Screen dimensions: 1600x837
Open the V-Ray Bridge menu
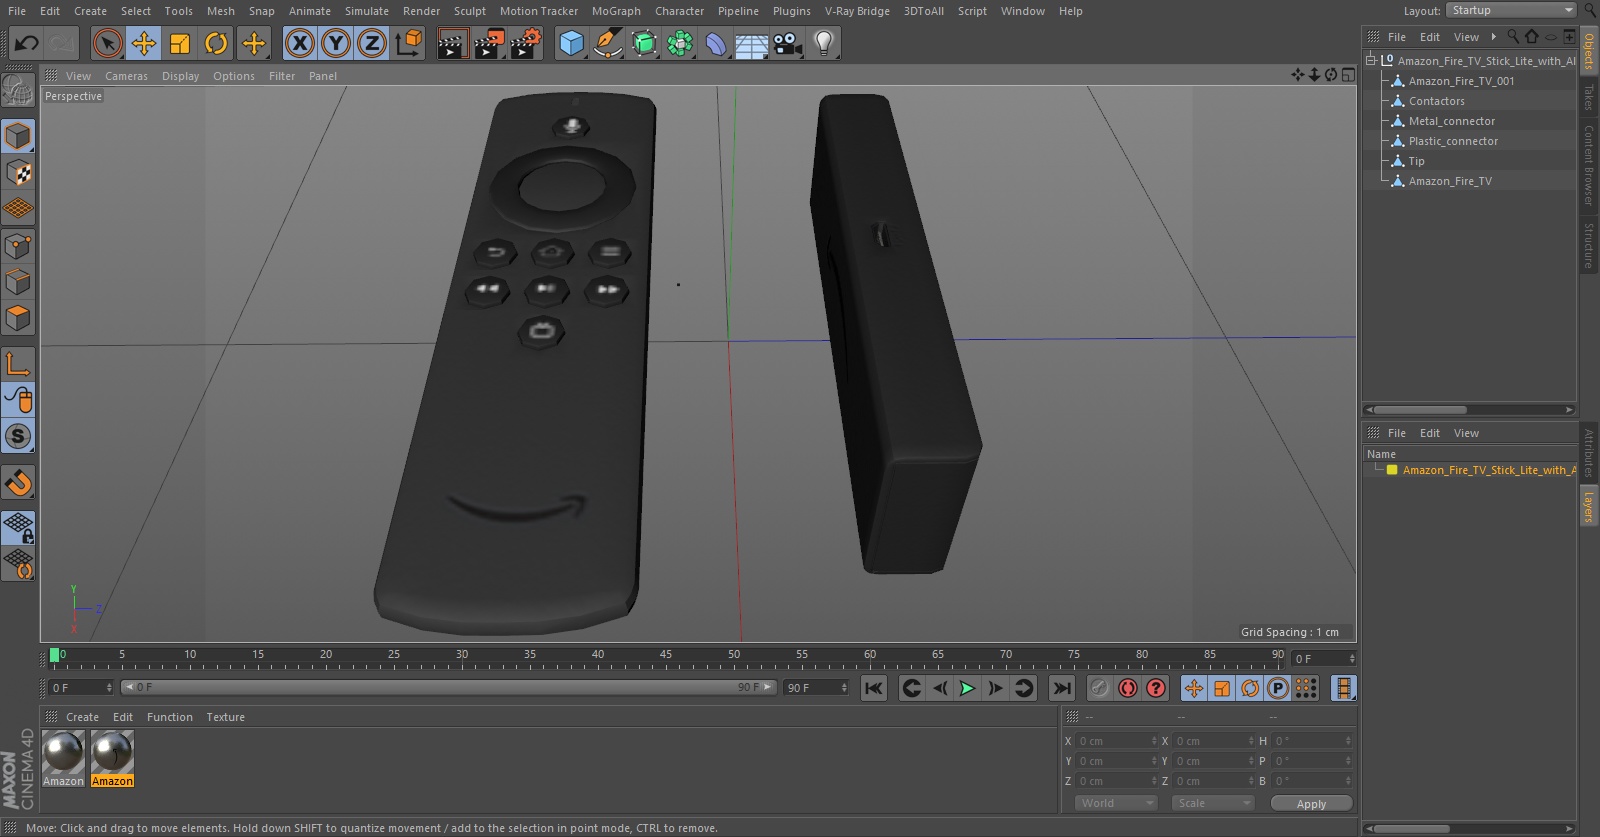click(857, 11)
